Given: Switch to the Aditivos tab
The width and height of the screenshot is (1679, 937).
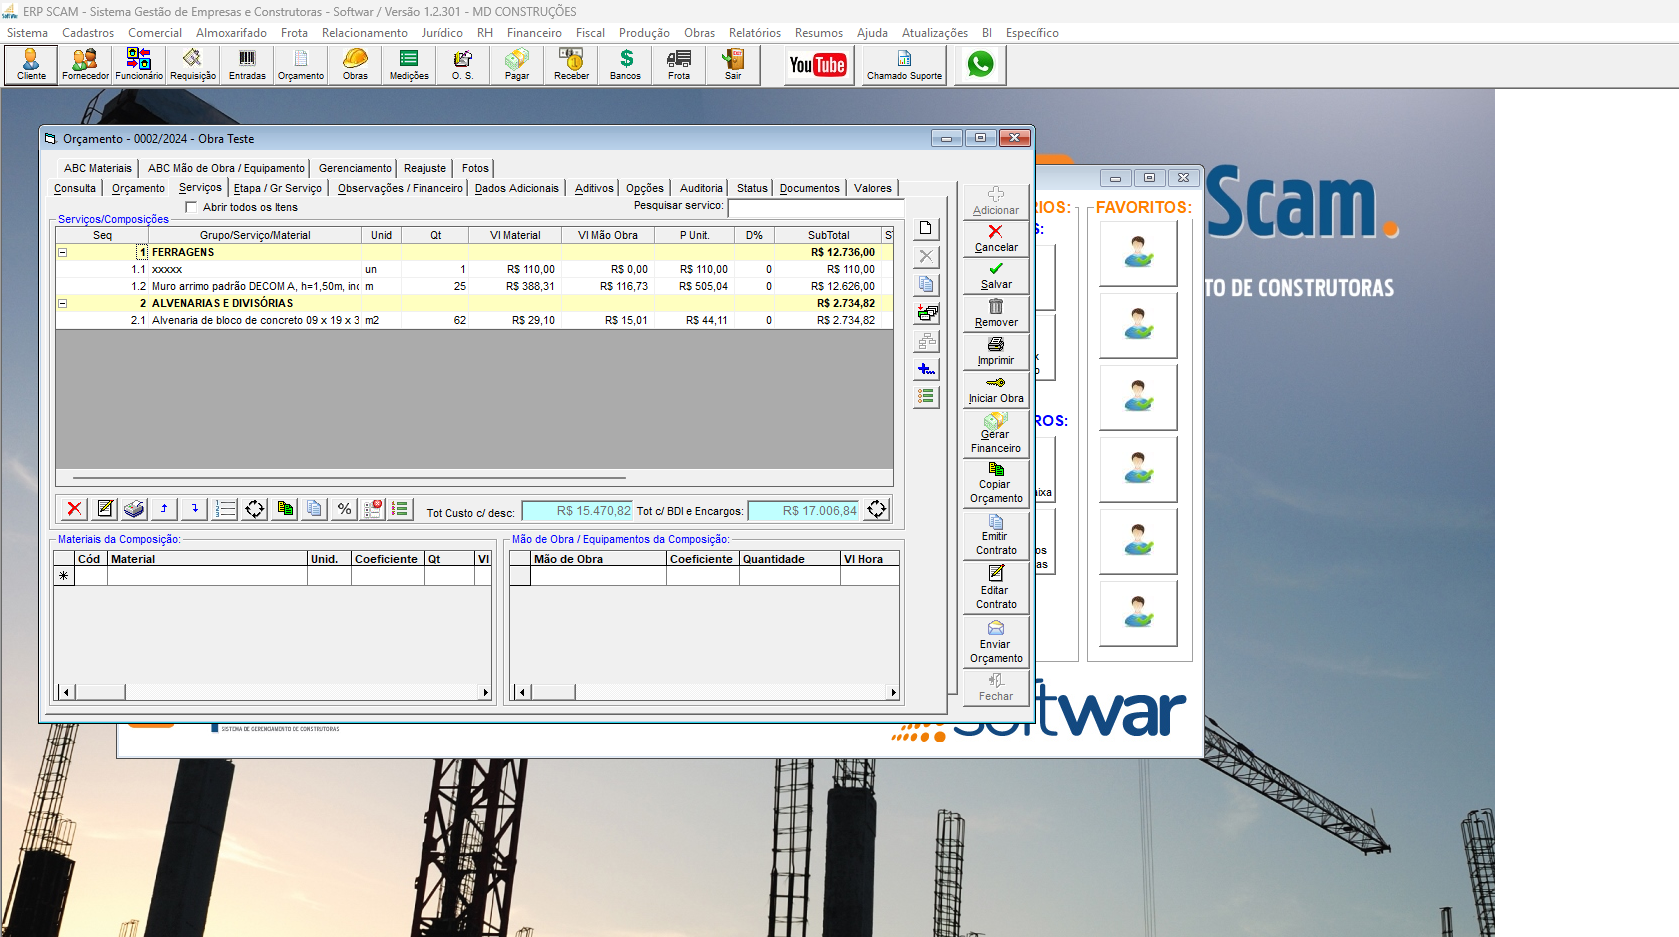Looking at the screenshot, I should (x=594, y=188).
